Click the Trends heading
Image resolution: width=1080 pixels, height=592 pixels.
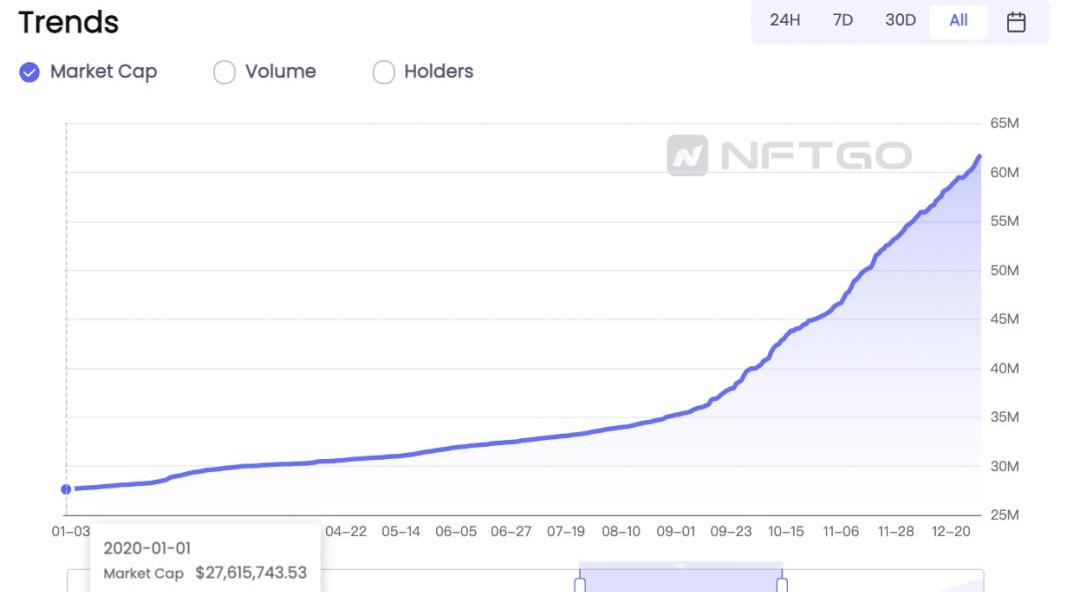pyautogui.click(x=69, y=22)
